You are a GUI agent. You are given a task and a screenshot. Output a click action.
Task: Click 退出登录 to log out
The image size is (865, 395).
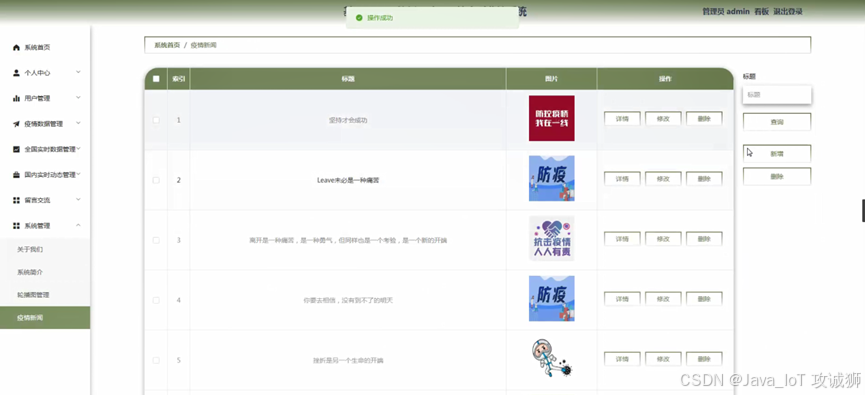[788, 12]
